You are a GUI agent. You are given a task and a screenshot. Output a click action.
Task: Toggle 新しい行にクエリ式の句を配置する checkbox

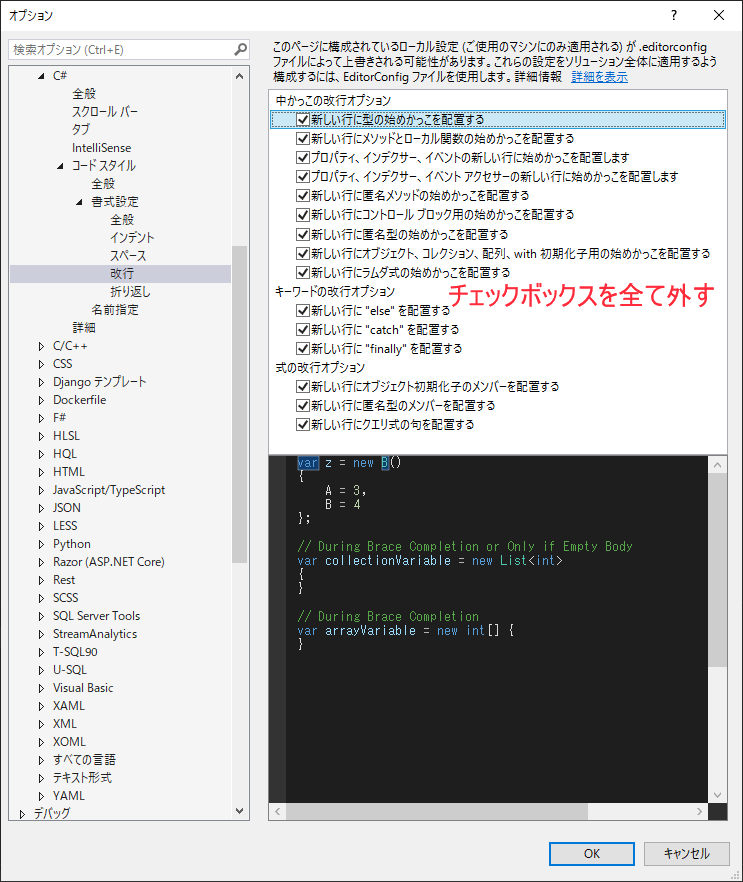click(303, 425)
